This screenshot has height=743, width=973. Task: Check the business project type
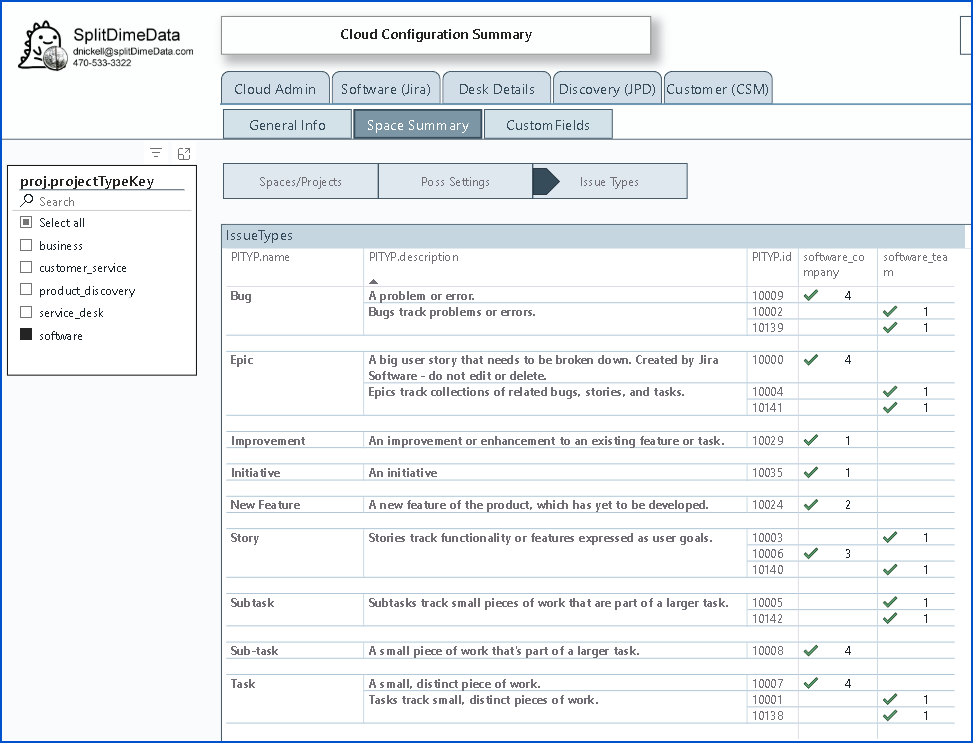tap(26, 245)
